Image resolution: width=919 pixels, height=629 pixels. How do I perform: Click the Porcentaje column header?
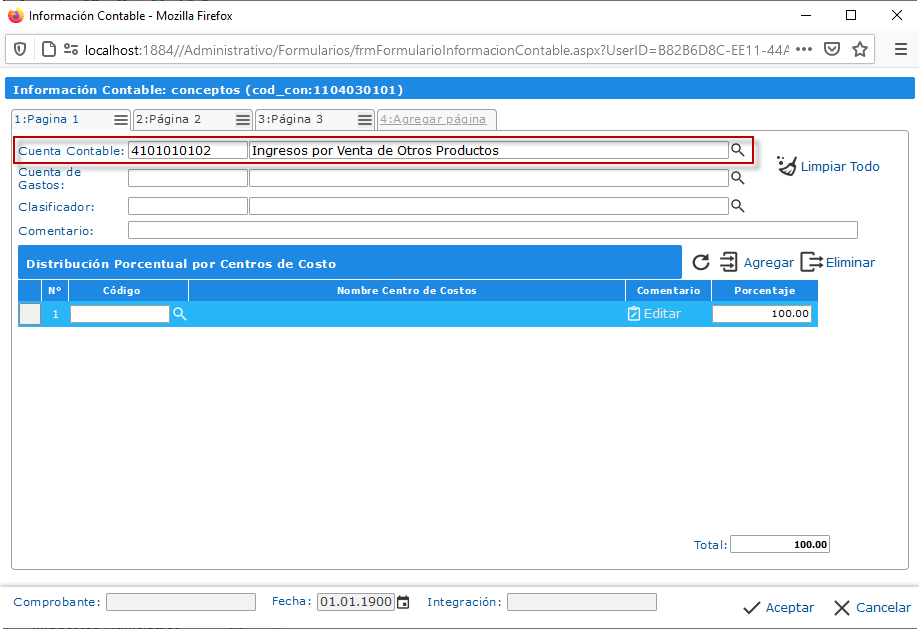point(765,291)
